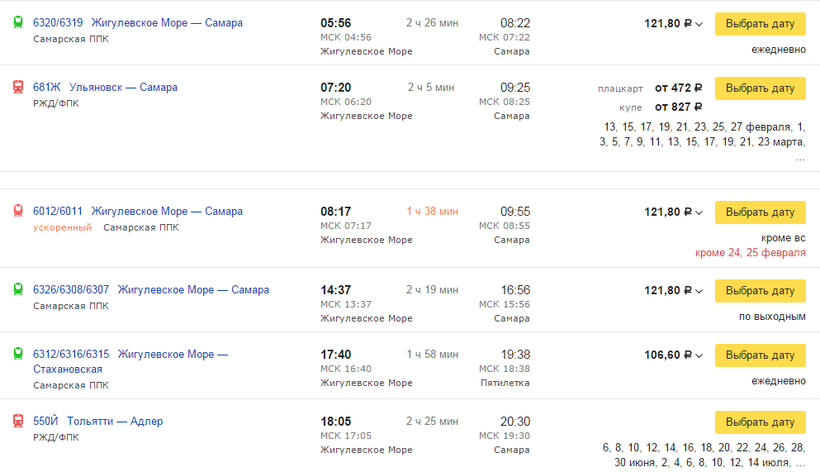The image size is (820, 472).
Task: Open 6320/6319 Жигулевское Море — Самара link
Action: 138,23
